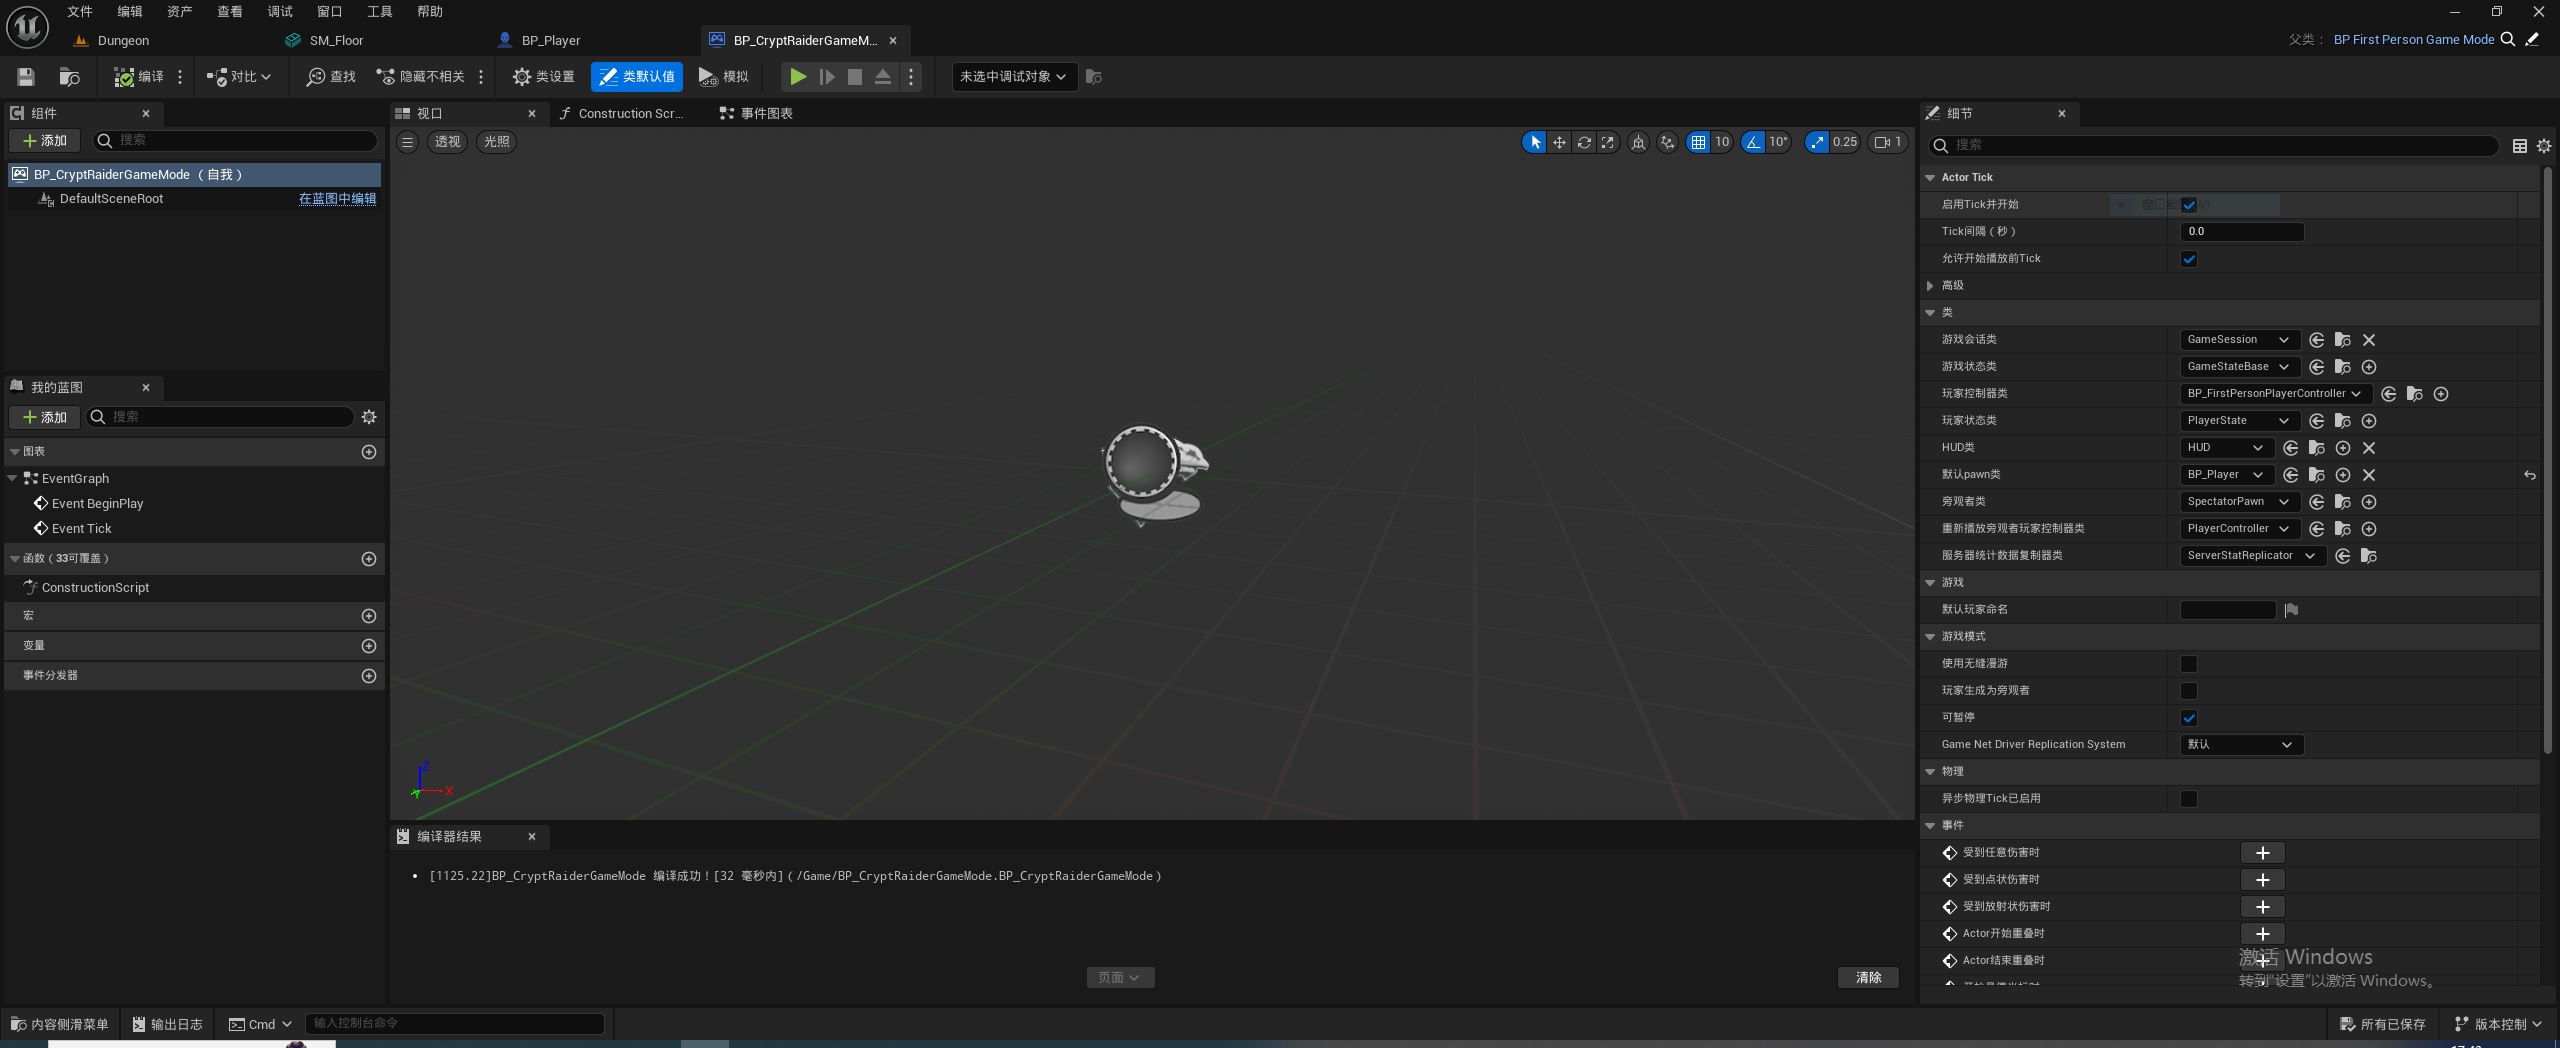Toggle the 玩家生成为旁观者 checkbox
This screenshot has width=2560, height=1048.
[x=2189, y=691]
